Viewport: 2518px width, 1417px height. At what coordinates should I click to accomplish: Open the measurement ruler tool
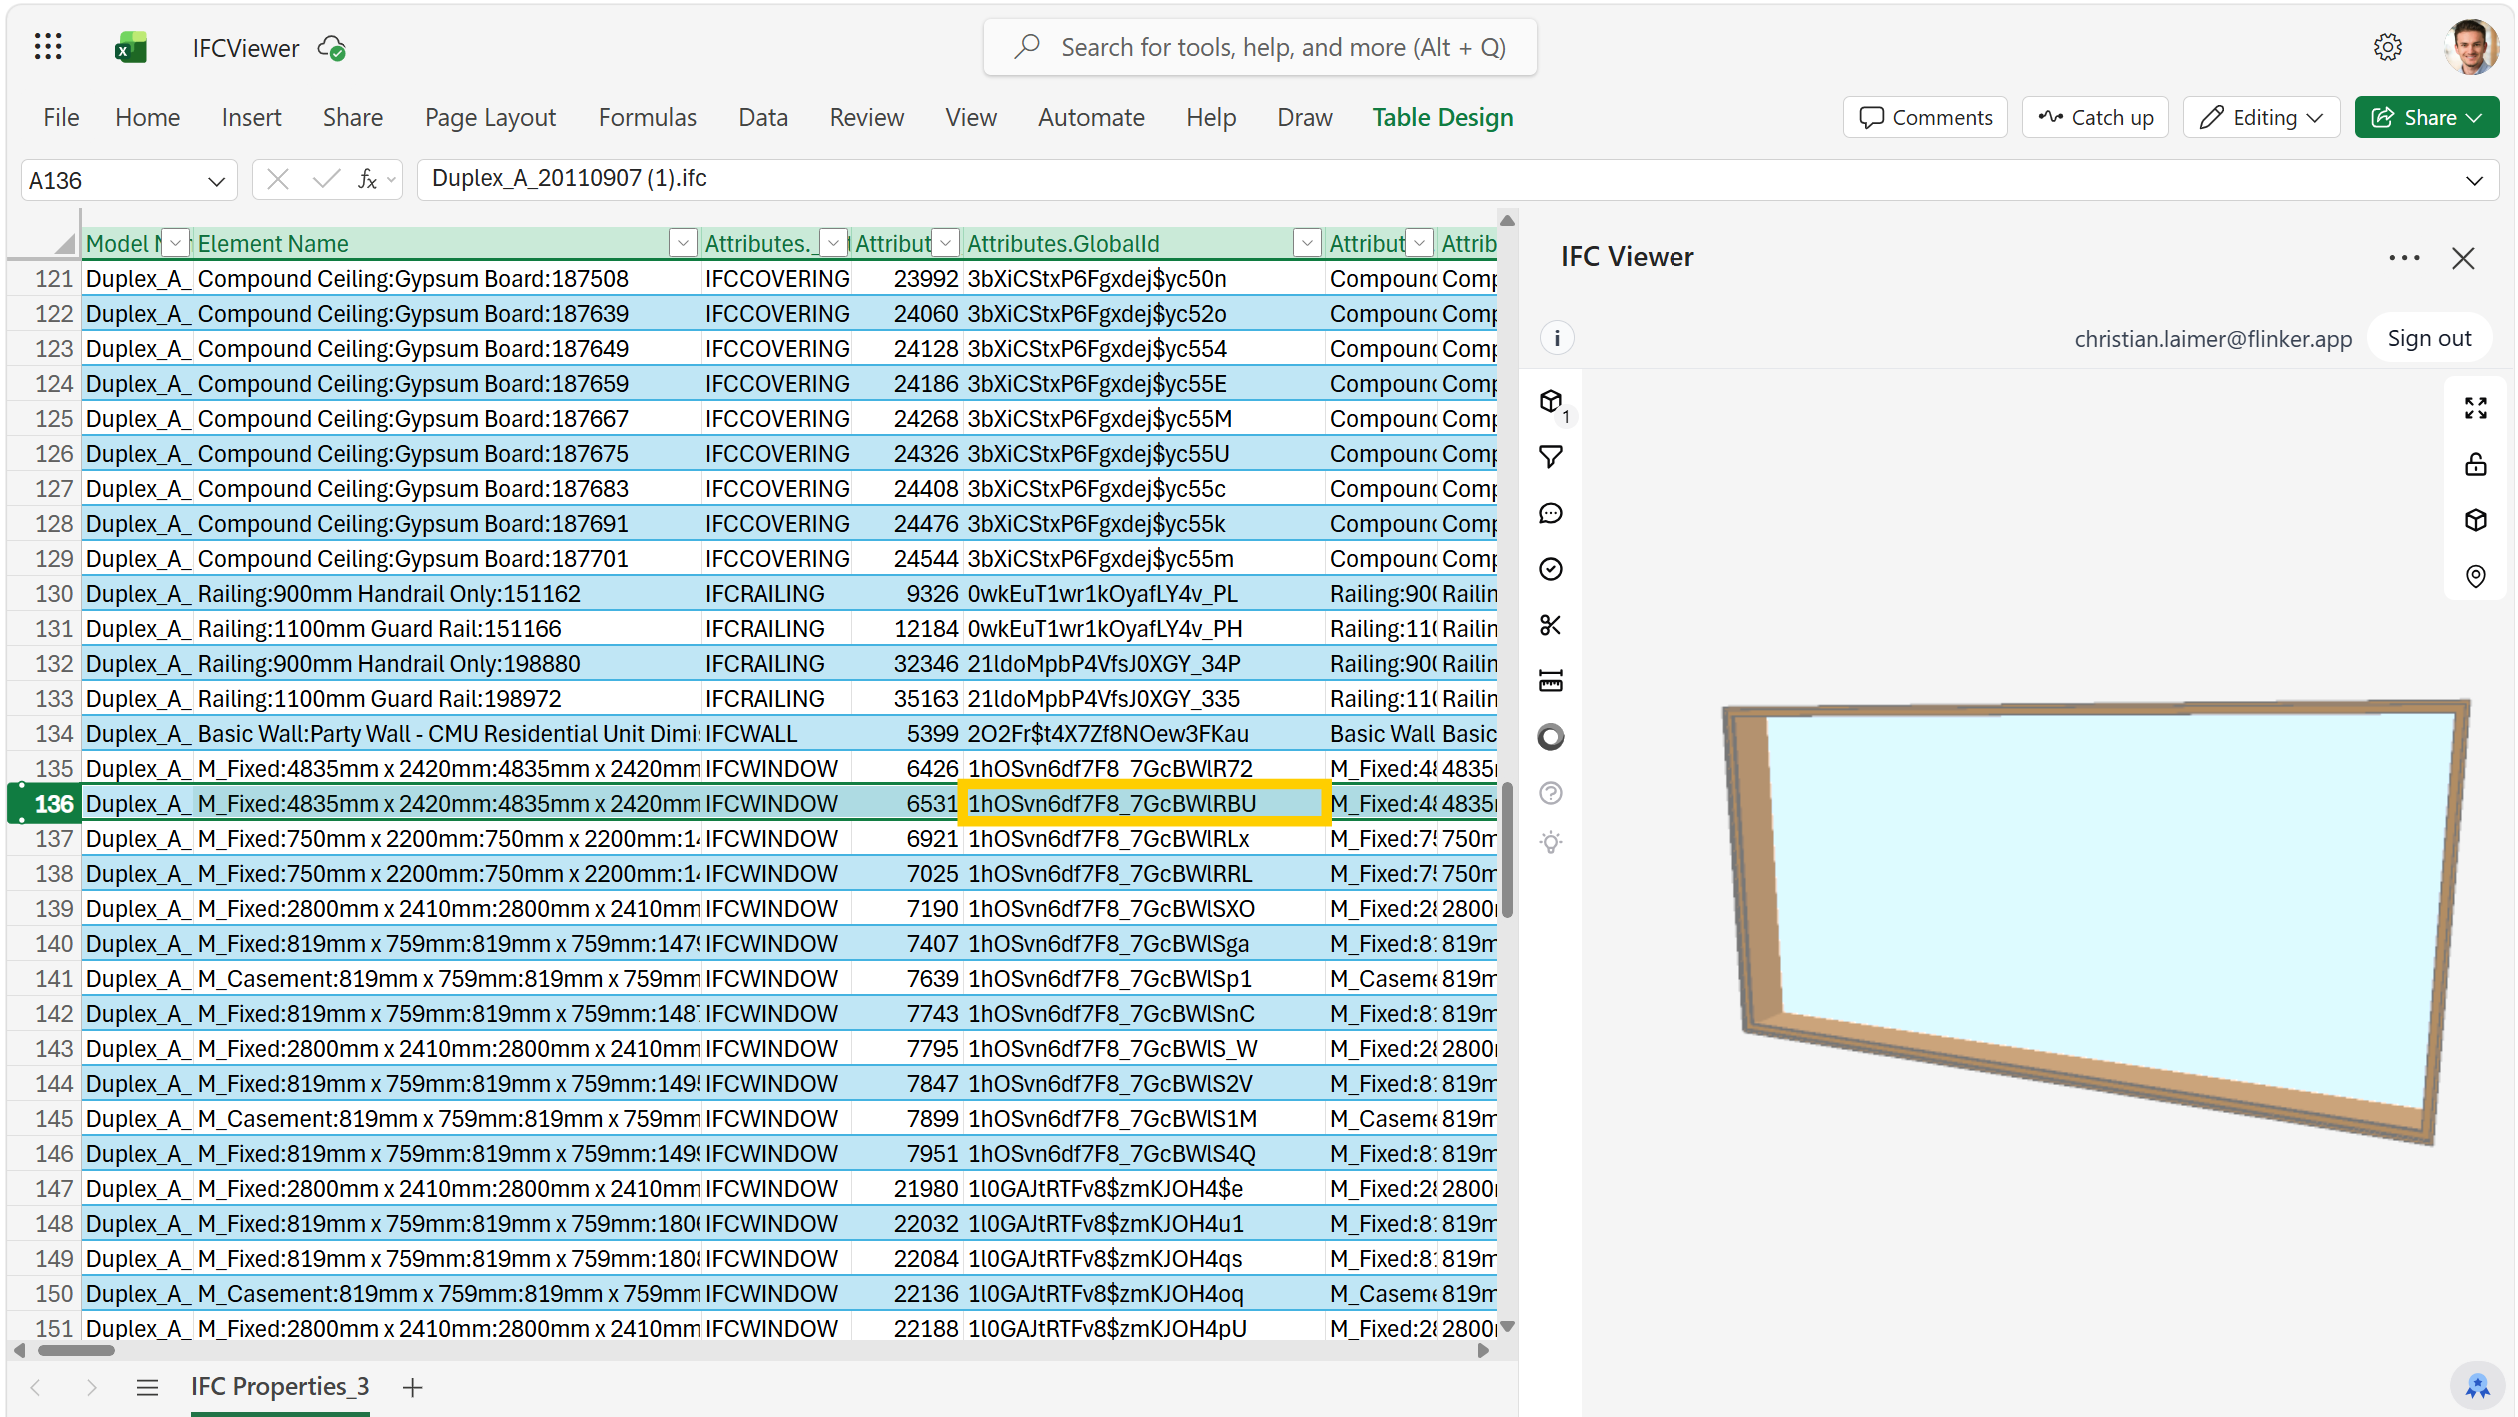tap(1551, 681)
